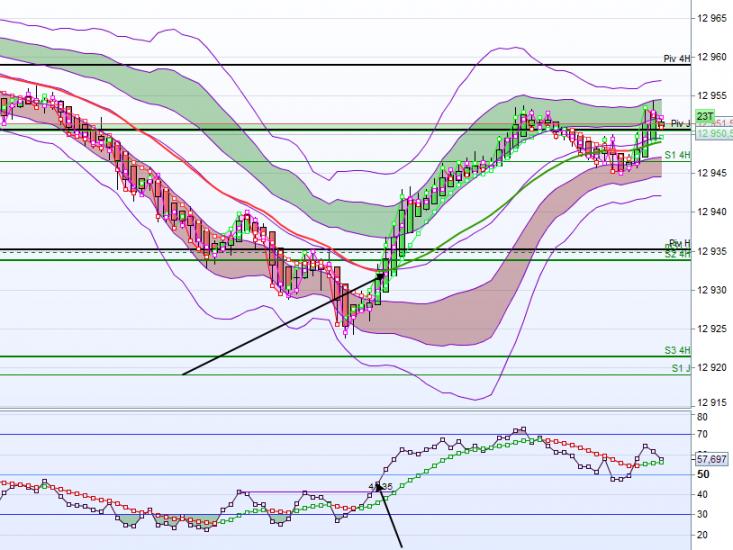Click the 12 940 price axis label
Viewport: 733px width, 550px height.
[711, 212]
